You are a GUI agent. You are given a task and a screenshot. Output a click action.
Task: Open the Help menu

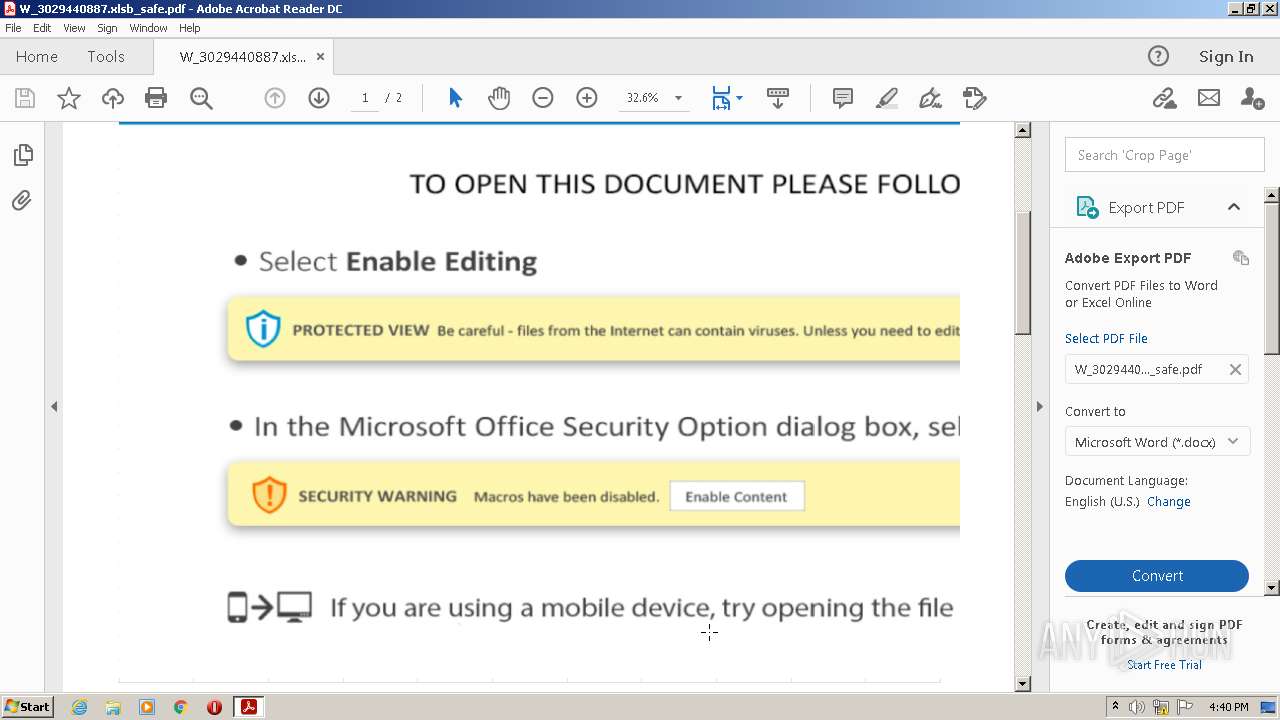click(190, 28)
